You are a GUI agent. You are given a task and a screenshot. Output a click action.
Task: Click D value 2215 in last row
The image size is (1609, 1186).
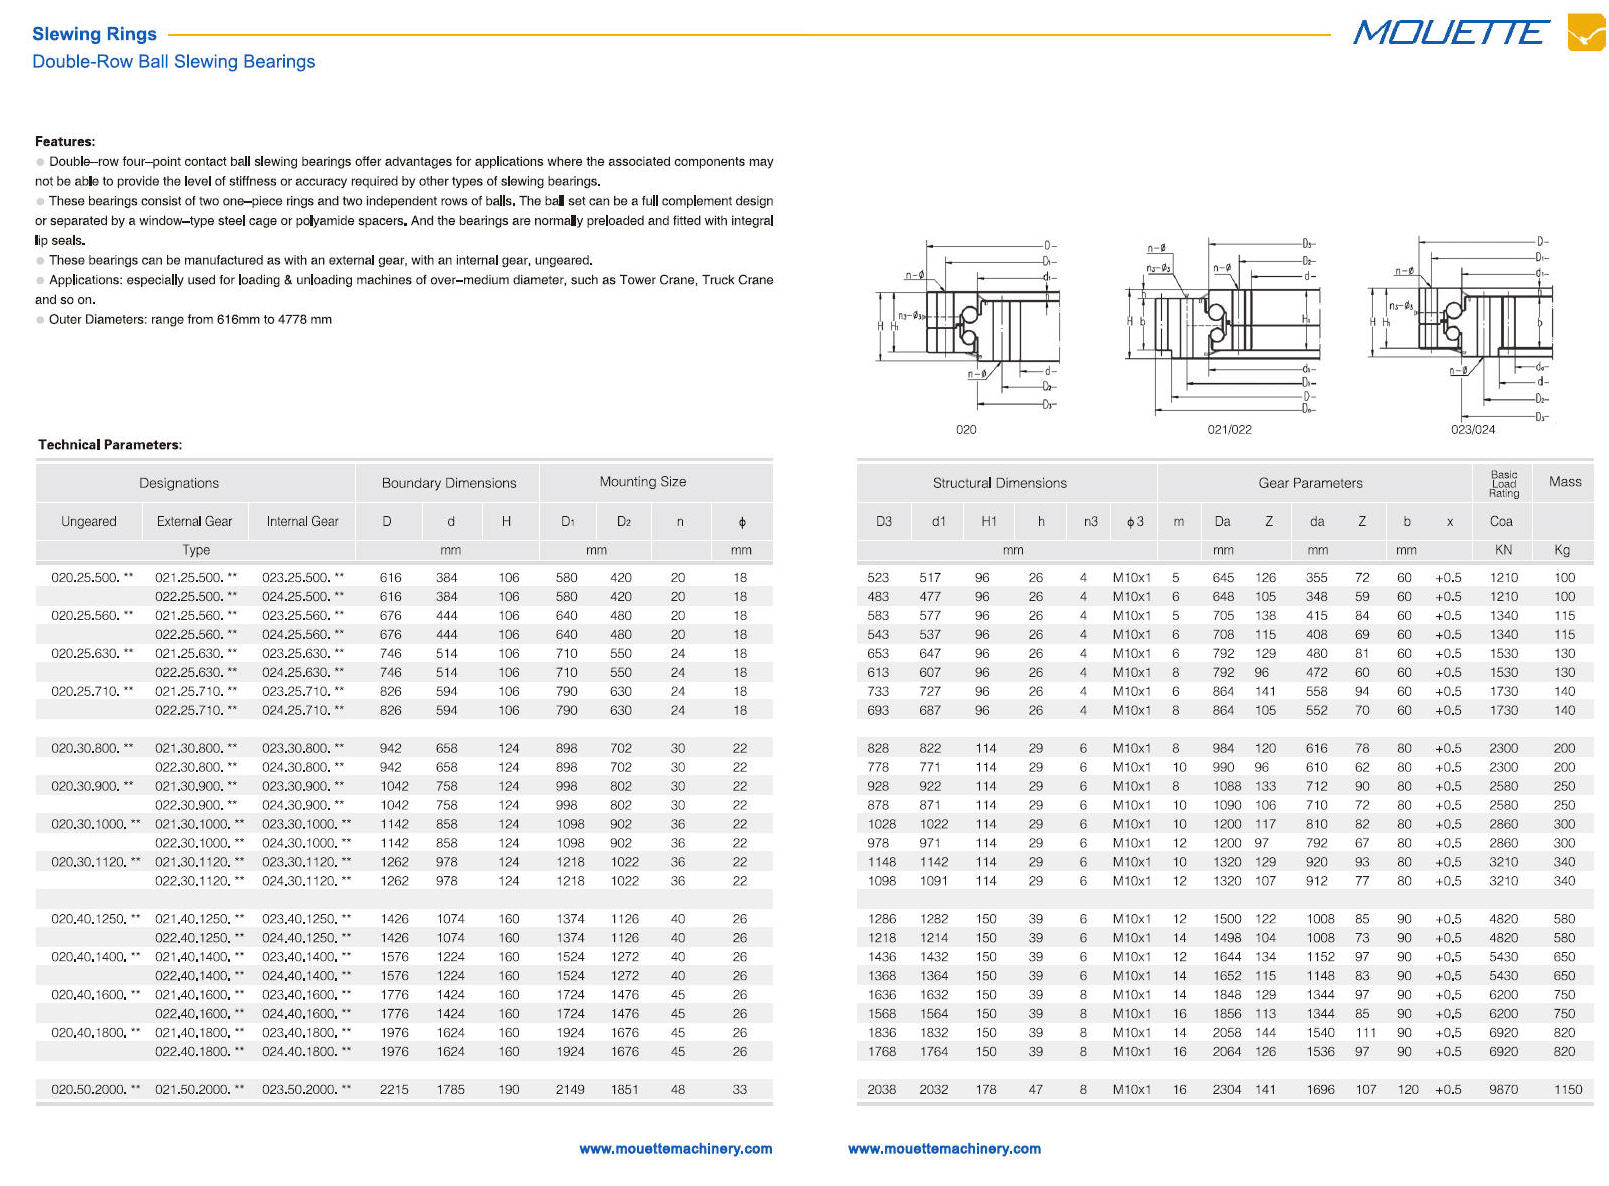click(394, 1091)
